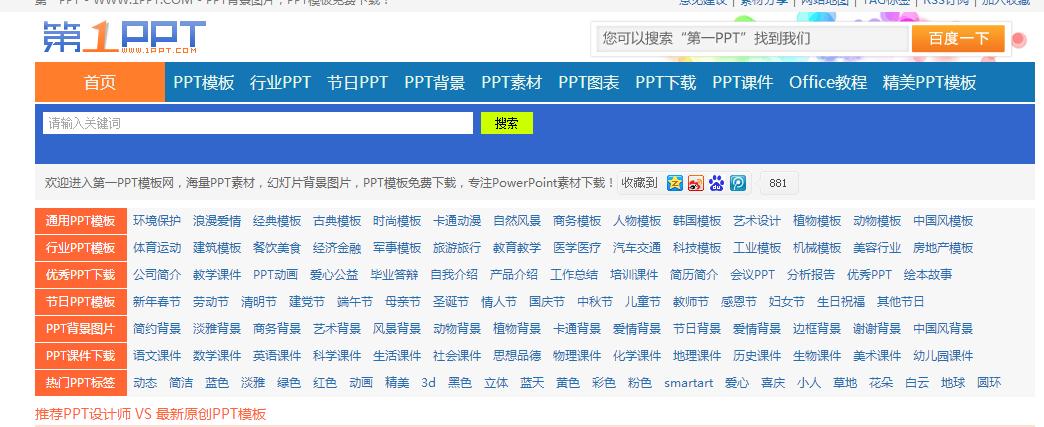1044x427 pixels.
Task: Open the 生日祝福 link
Action: (841, 302)
